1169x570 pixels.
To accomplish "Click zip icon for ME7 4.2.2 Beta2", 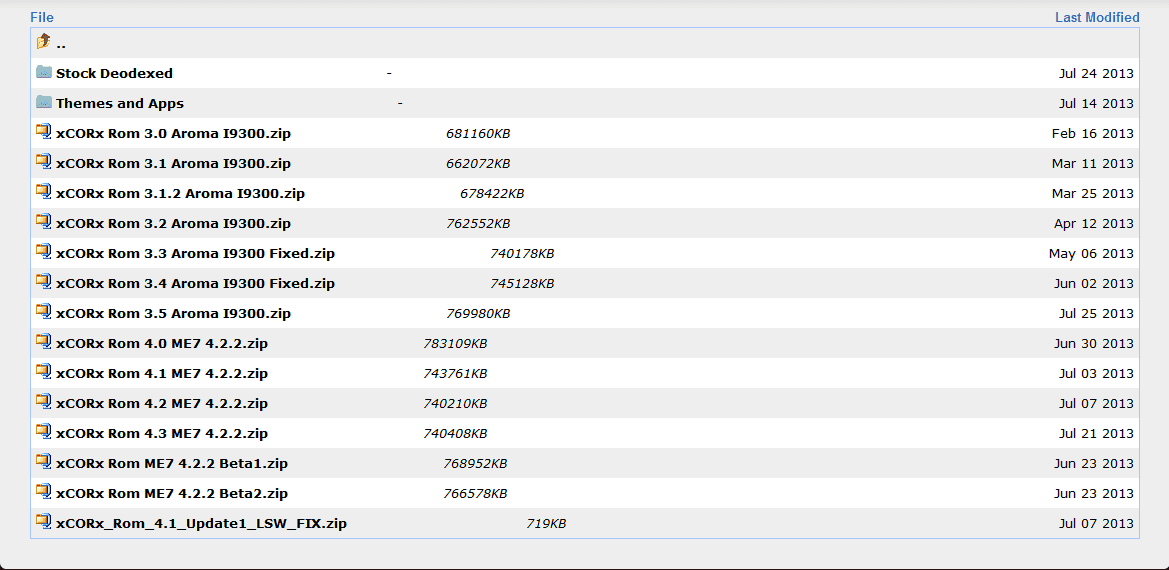I will point(43,492).
